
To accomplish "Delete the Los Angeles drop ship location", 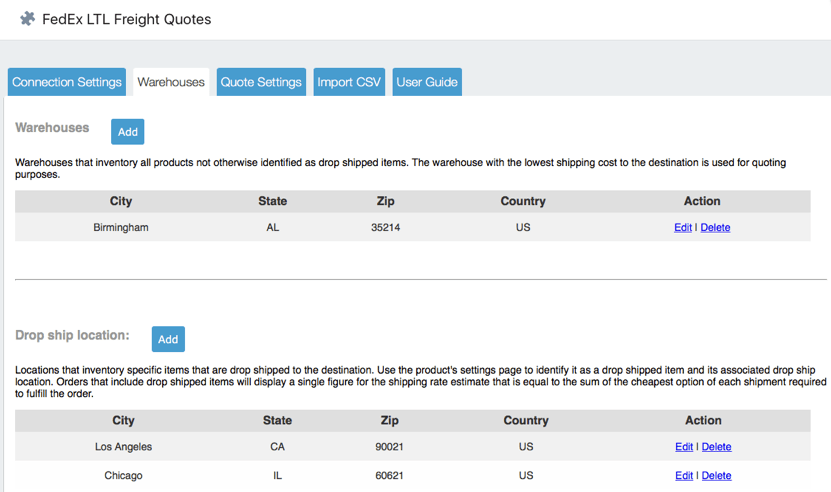I will coord(716,447).
